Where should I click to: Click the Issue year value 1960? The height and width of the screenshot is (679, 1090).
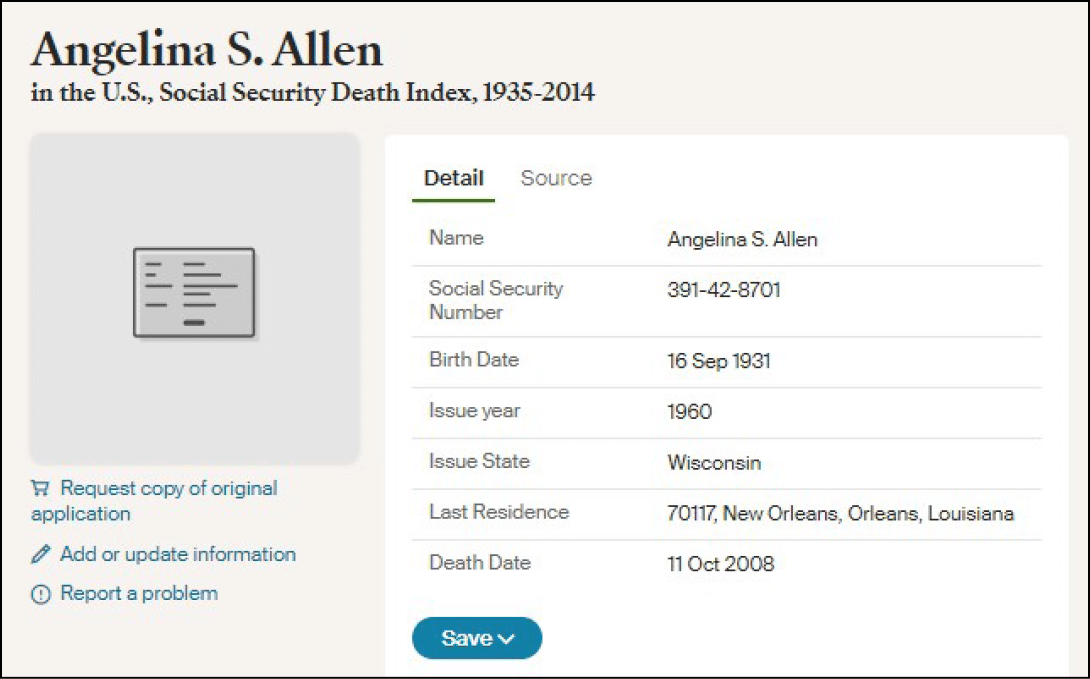coord(690,412)
